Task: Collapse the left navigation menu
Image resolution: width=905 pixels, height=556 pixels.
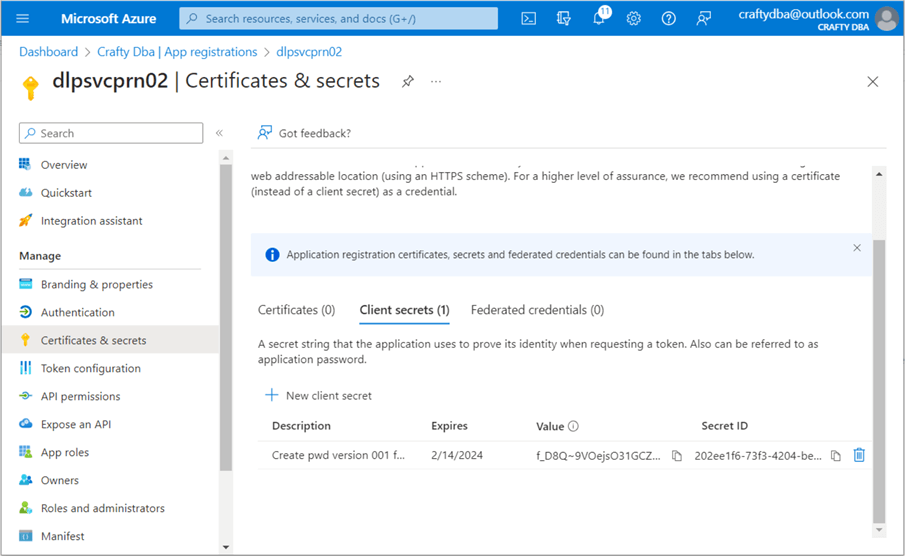Action: click(219, 133)
